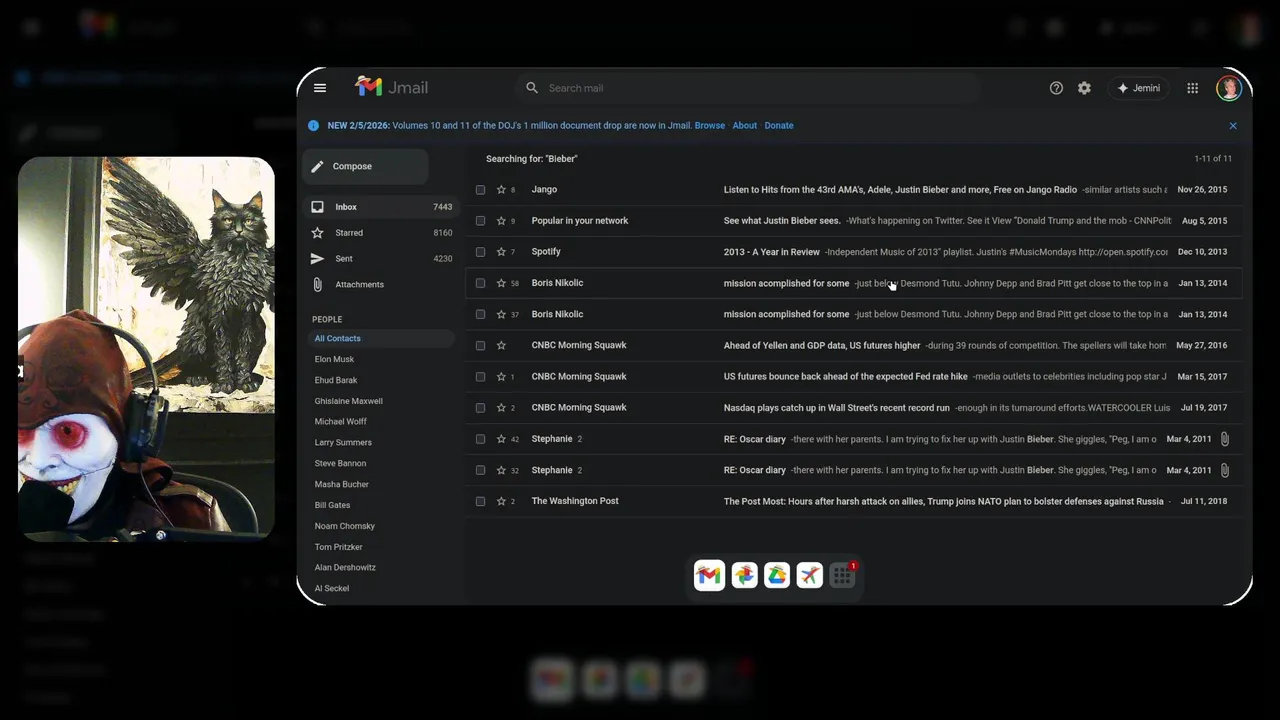Follow the About link in the banner
Image resolution: width=1280 pixels, height=720 pixels.
coord(745,126)
